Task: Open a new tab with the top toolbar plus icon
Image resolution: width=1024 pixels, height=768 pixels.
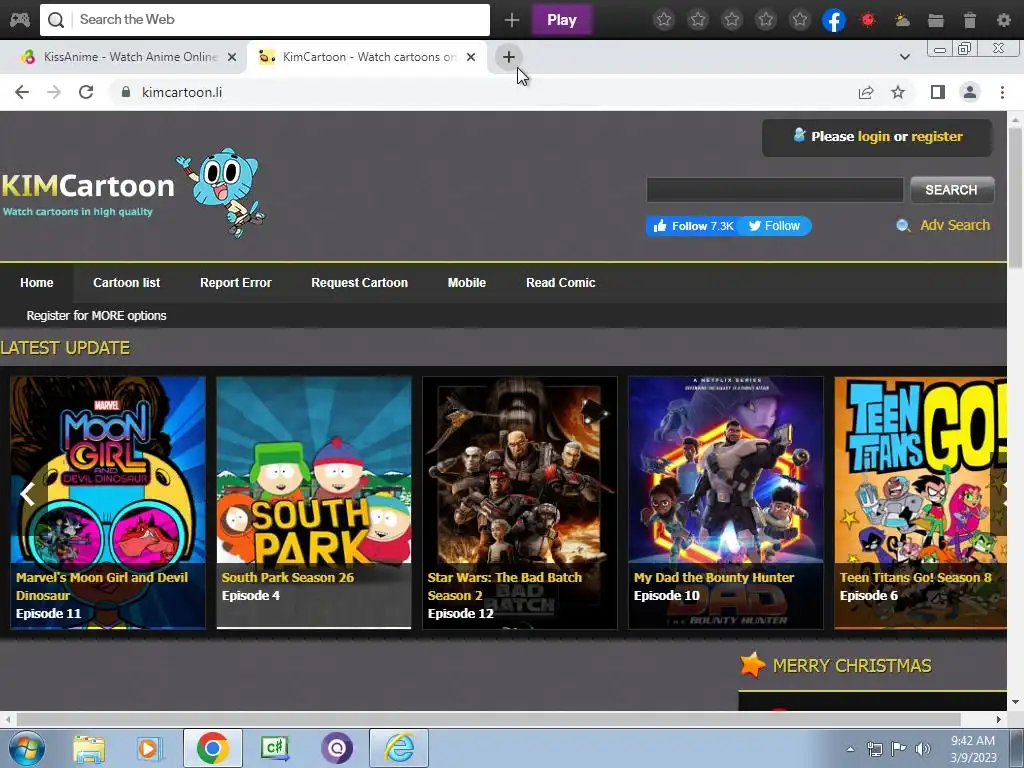Action: point(512,20)
